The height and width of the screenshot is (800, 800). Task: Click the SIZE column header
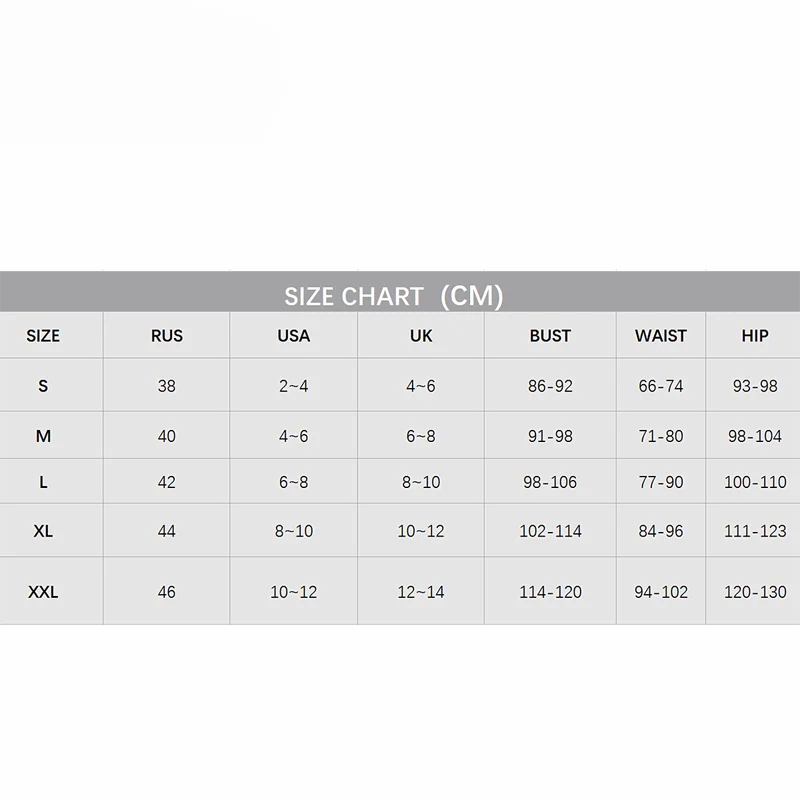click(x=43, y=336)
